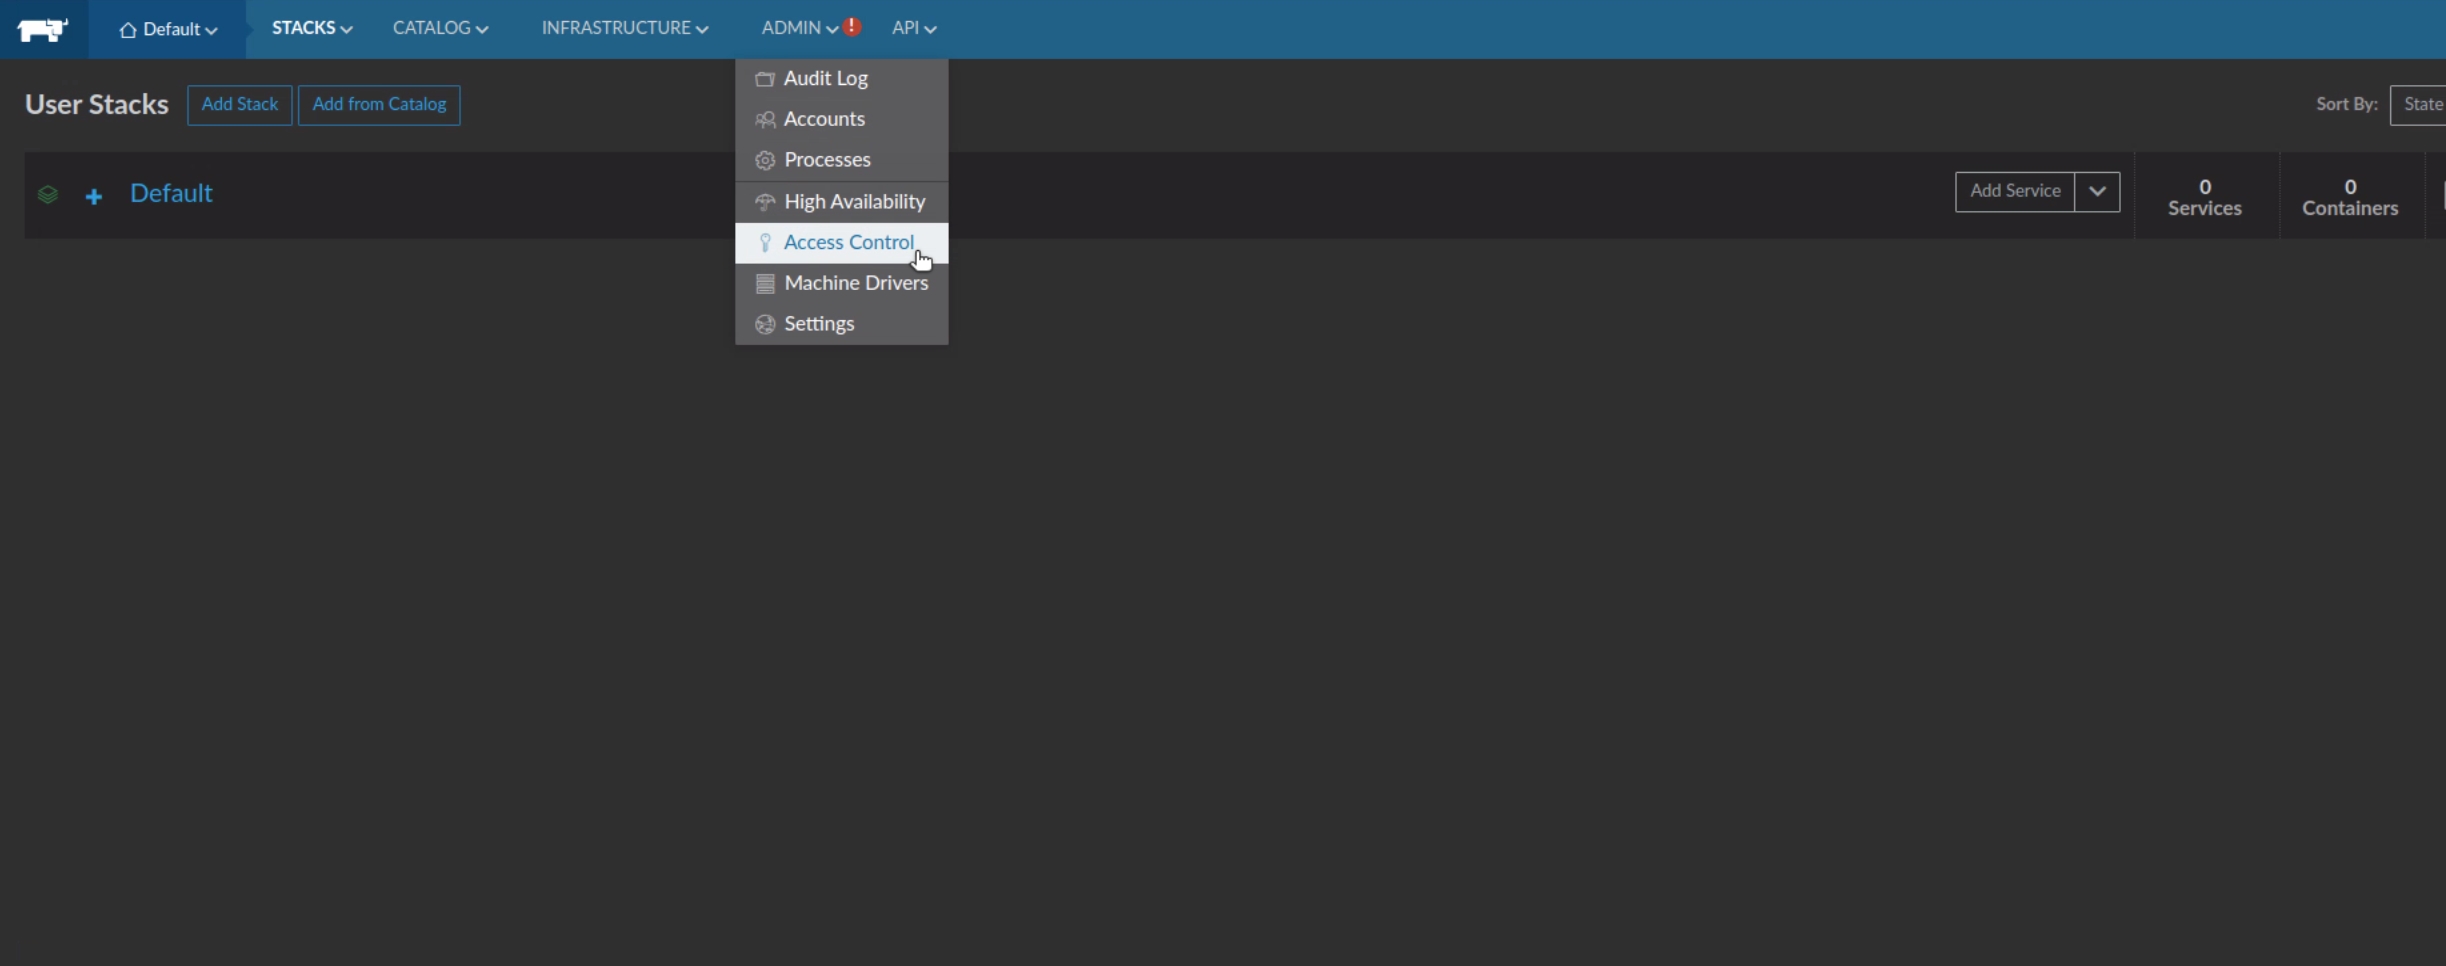Image resolution: width=2446 pixels, height=966 pixels.
Task: Open the Default stack link
Action: [x=171, y=193]
